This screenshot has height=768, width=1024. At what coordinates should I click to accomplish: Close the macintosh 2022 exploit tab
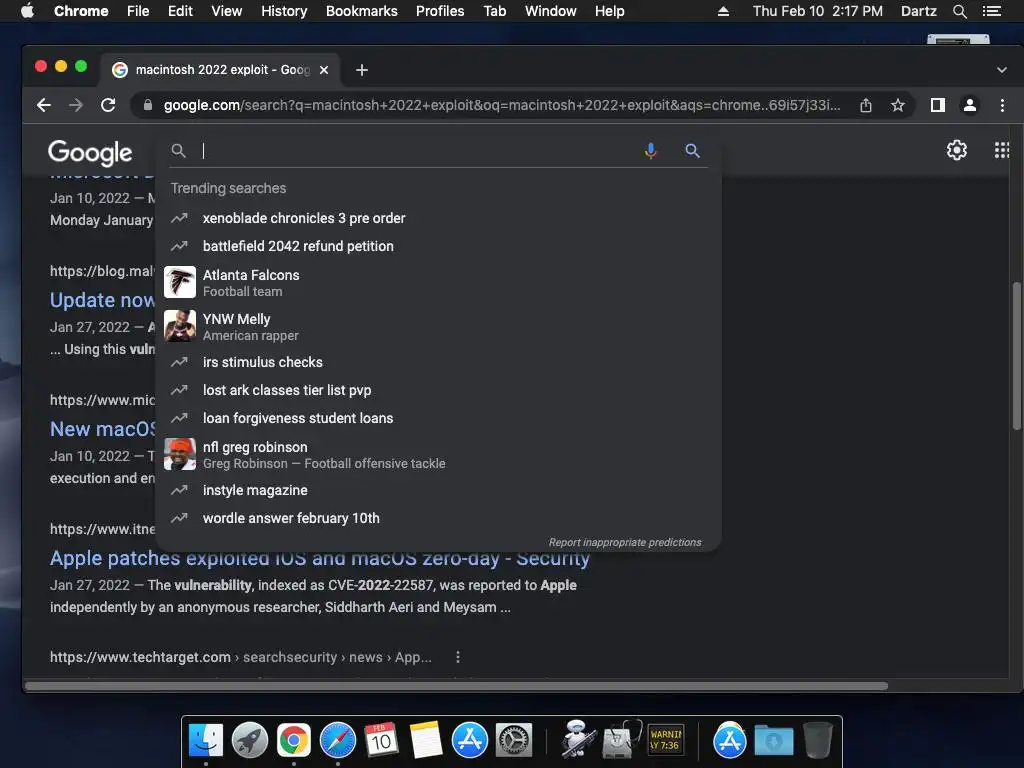pyautogui.click(x=324, y=70)
